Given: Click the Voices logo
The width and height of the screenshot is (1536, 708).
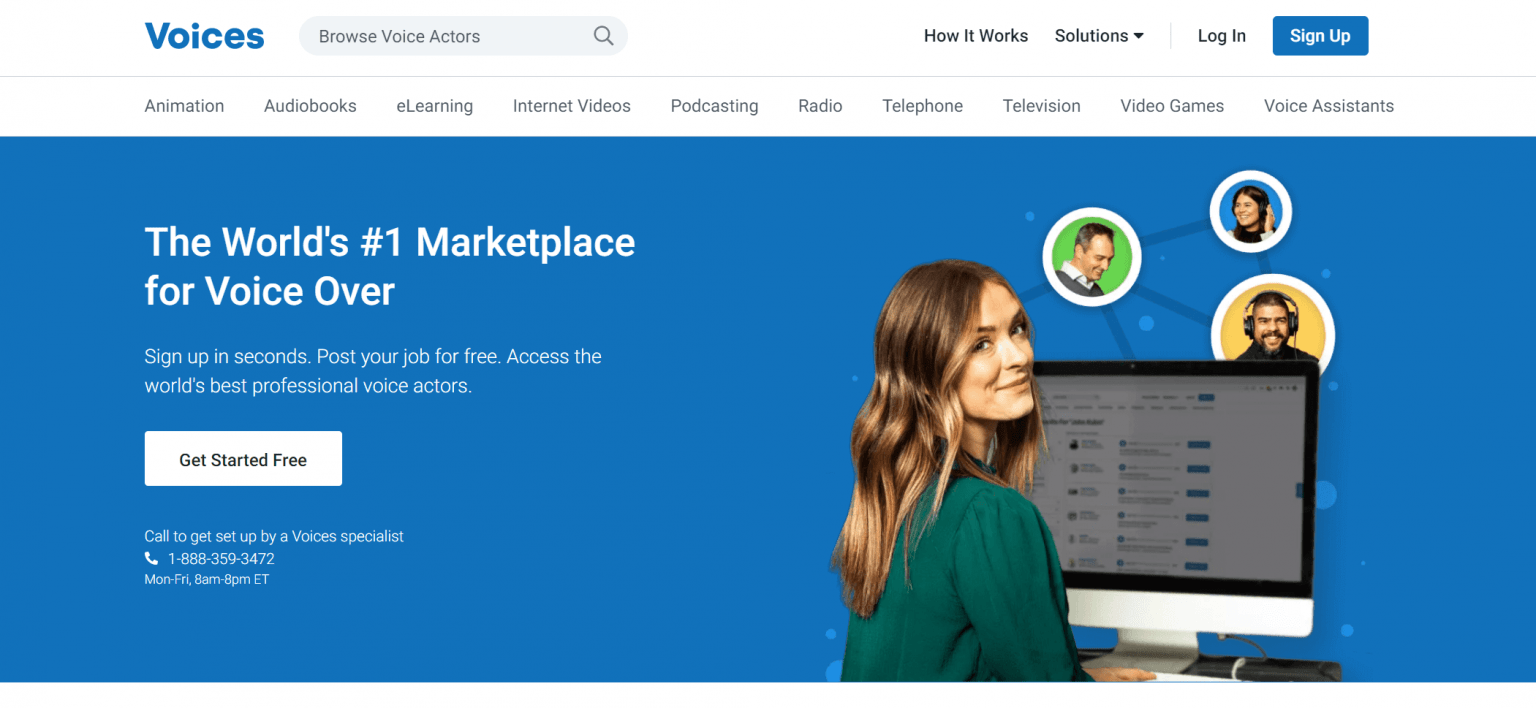Looking at the screenshot, I should [x=205, y=36].
